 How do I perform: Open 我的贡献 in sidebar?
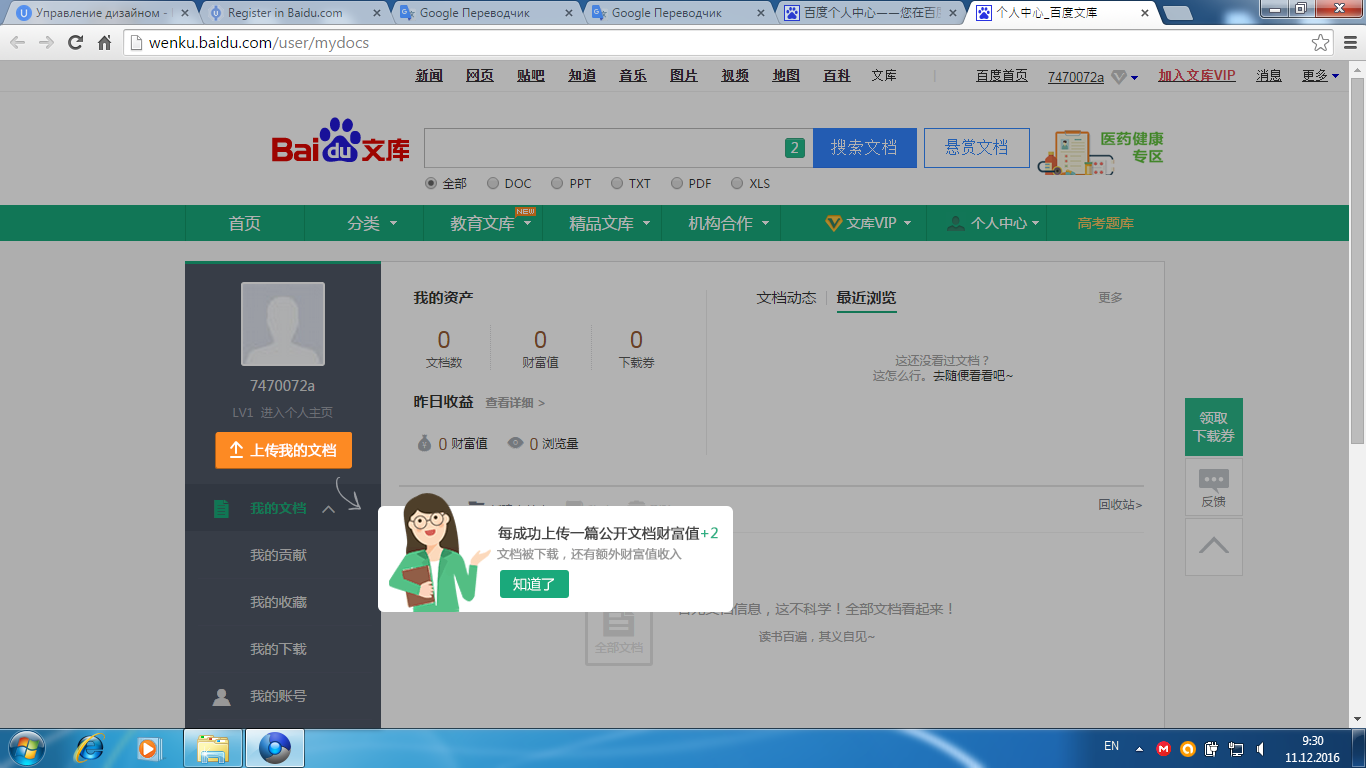278,555
